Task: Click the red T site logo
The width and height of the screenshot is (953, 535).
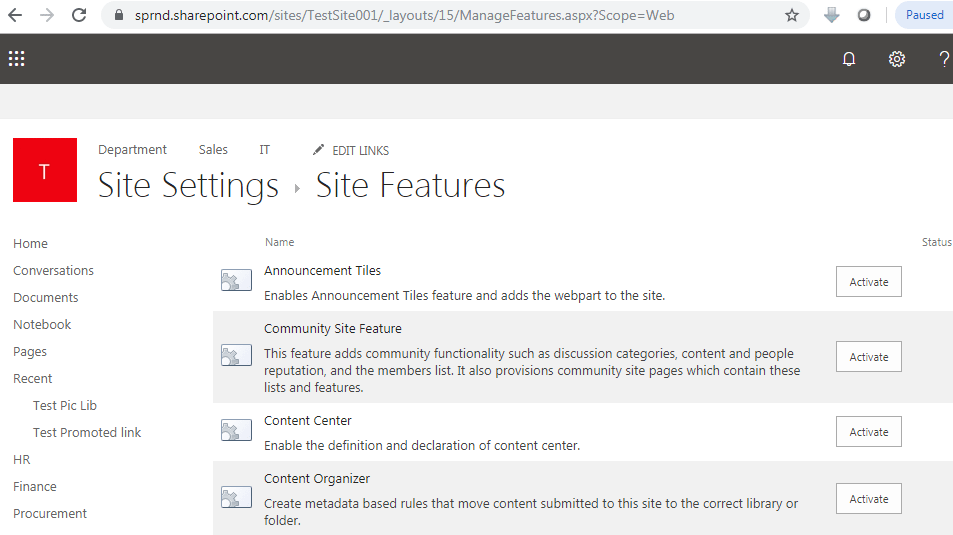Action: tap(45, 170)
